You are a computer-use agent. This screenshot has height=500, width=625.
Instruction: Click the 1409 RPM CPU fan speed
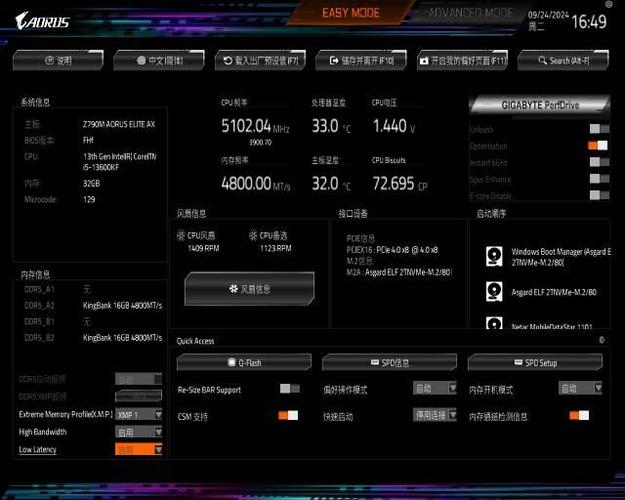[203, 248]
